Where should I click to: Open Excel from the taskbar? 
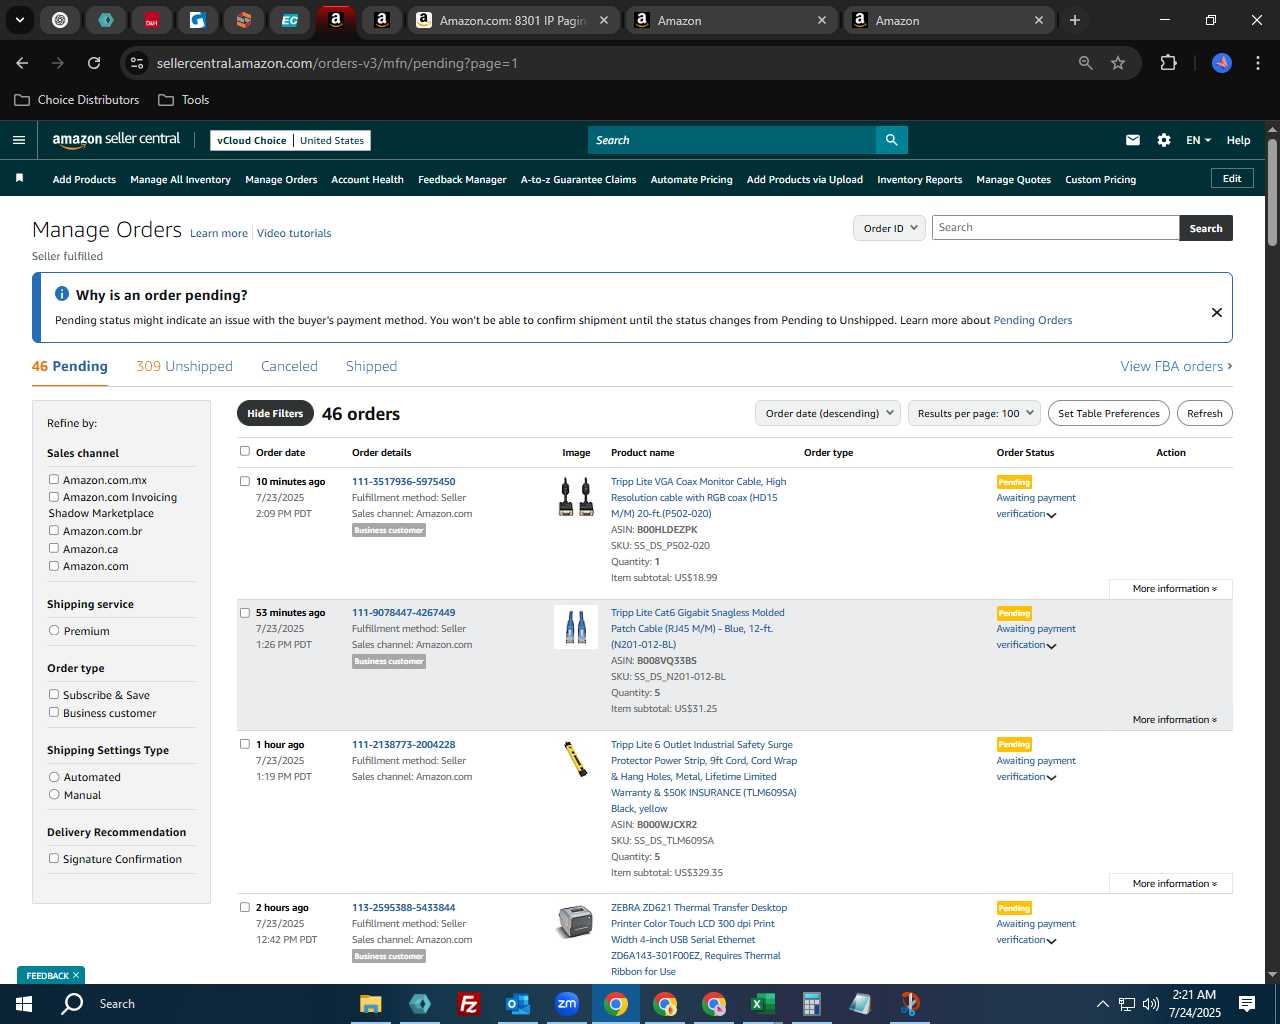[x=763, y=1004]
